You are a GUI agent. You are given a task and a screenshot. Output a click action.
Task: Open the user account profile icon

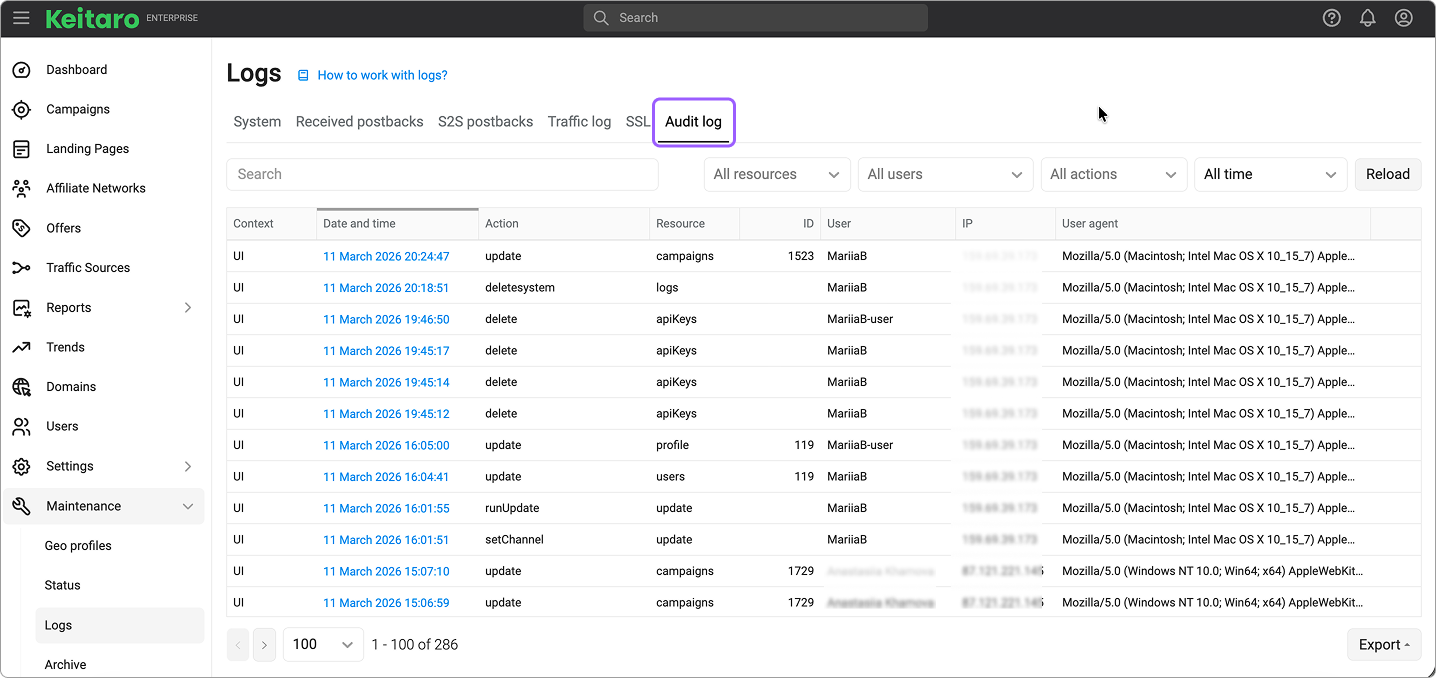click(1403, 18)
